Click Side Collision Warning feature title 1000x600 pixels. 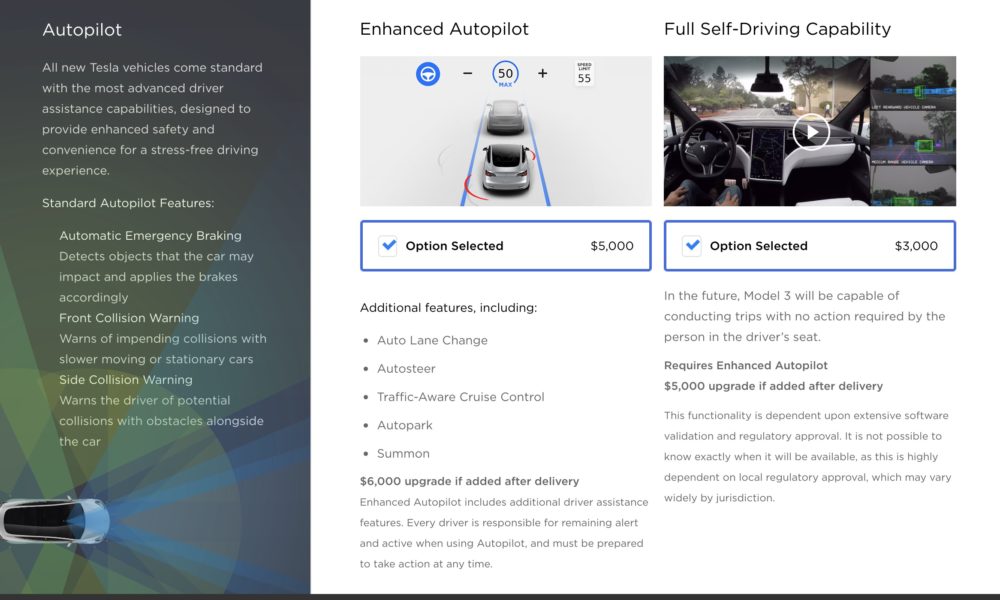click(126, 379)
